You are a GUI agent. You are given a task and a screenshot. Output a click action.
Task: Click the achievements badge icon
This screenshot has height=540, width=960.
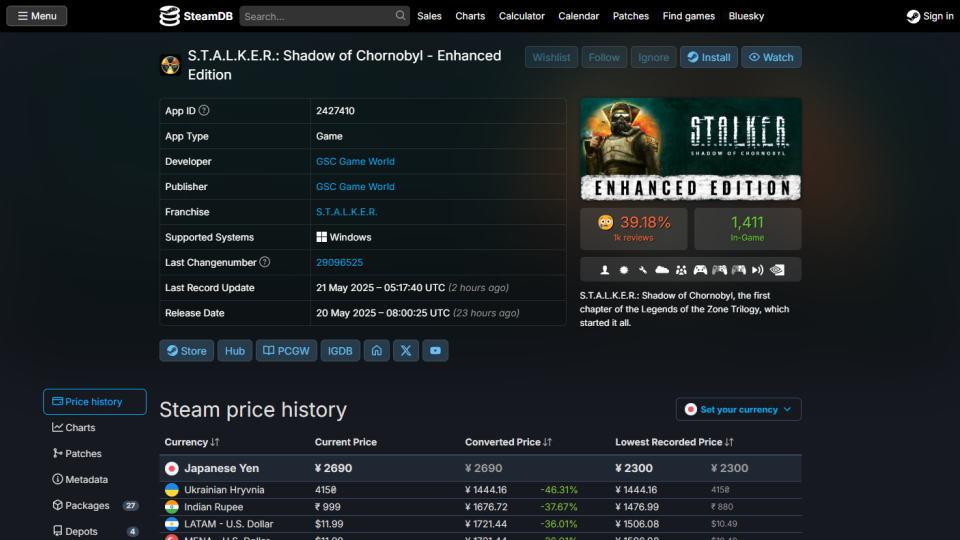(624, 269)
